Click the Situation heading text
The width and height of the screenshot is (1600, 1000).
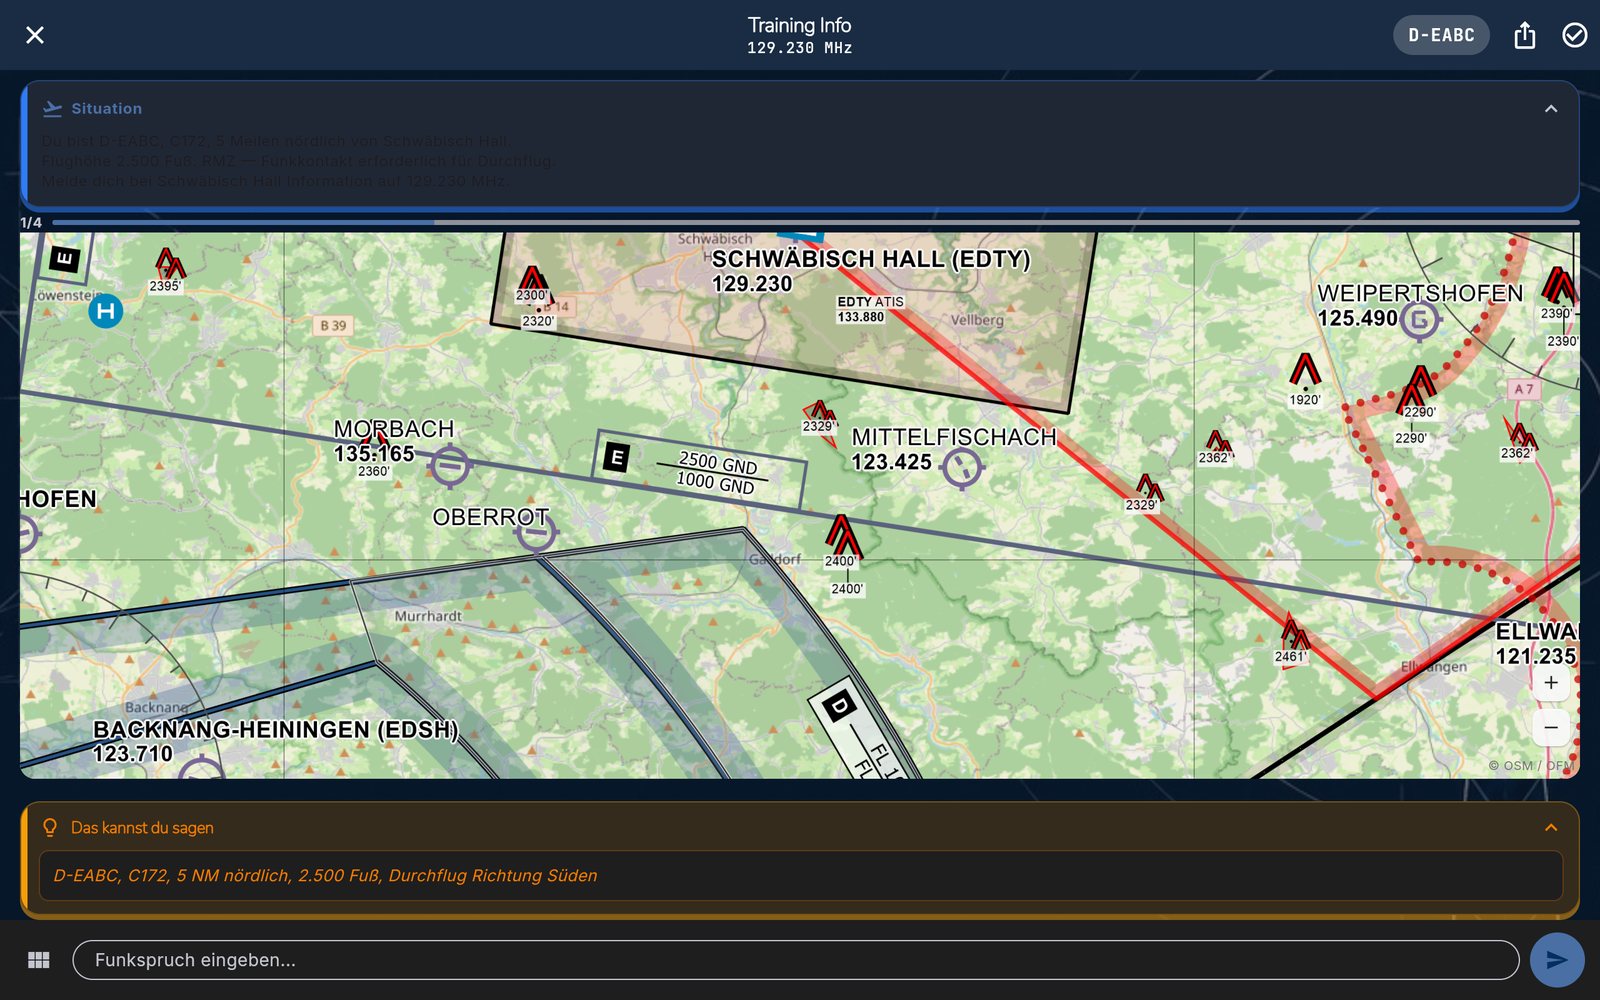coord(106,108)
